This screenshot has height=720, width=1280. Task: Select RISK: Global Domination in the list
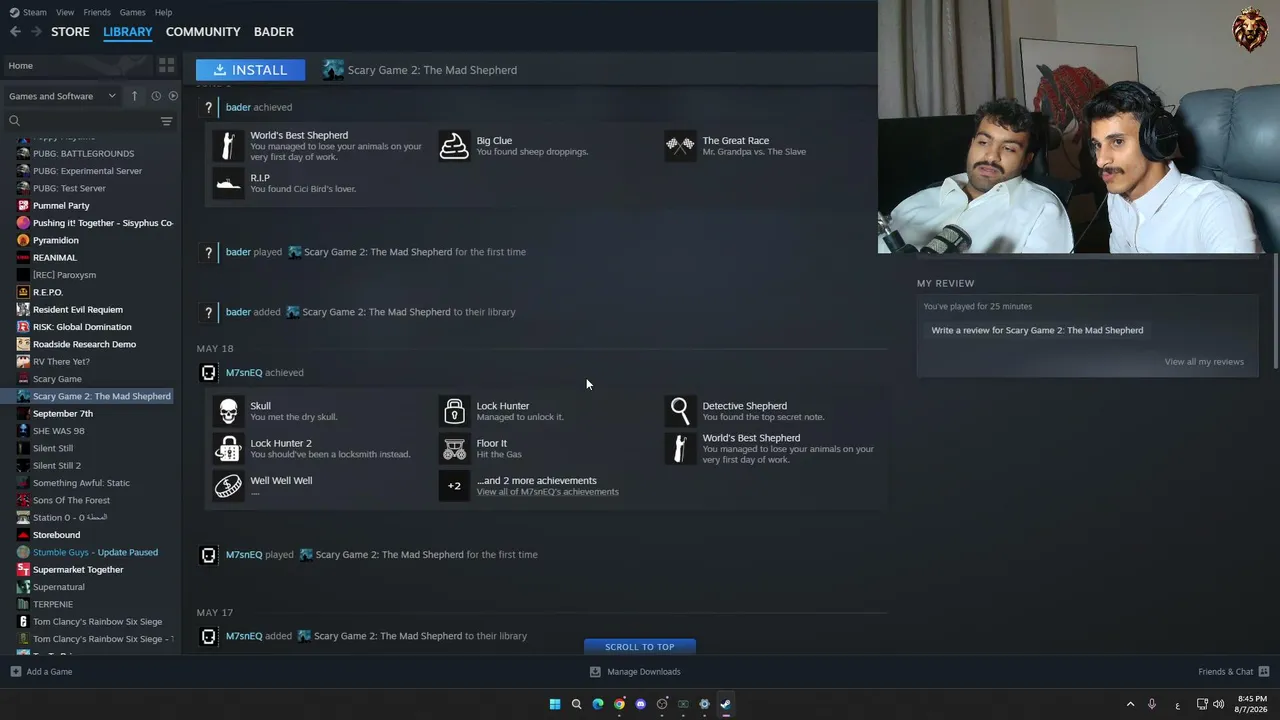click(x=82, y=327)
